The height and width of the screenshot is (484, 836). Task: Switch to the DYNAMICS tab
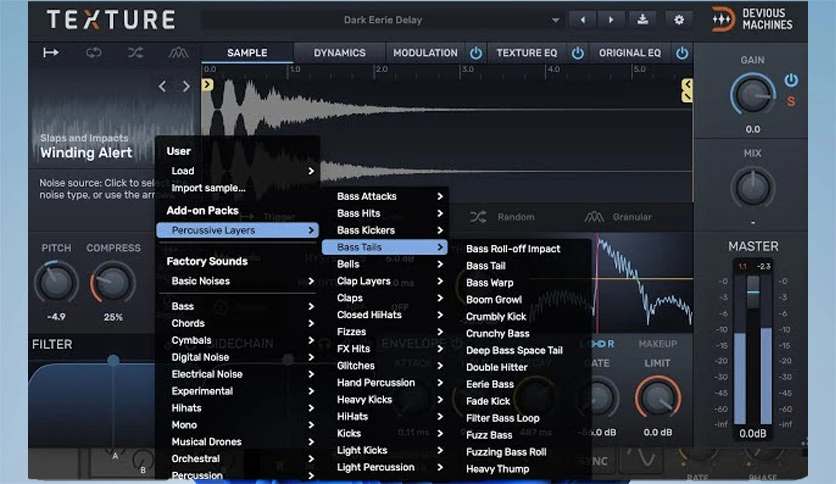click(x=339, y=53)
